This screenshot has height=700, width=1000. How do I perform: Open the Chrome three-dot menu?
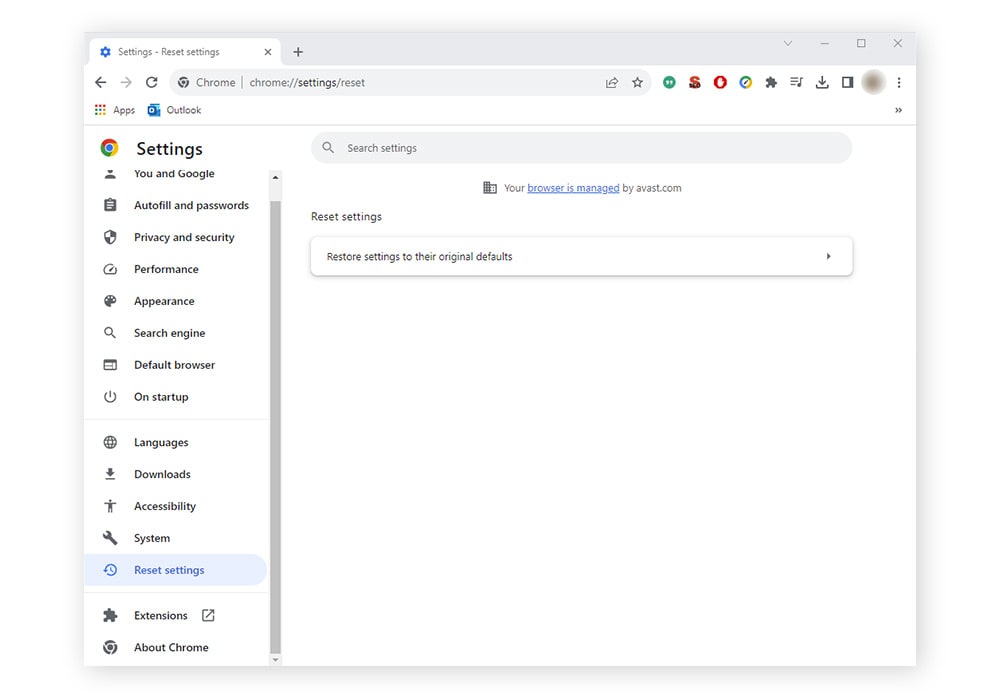pyautogui.click(x=899, y=83)
